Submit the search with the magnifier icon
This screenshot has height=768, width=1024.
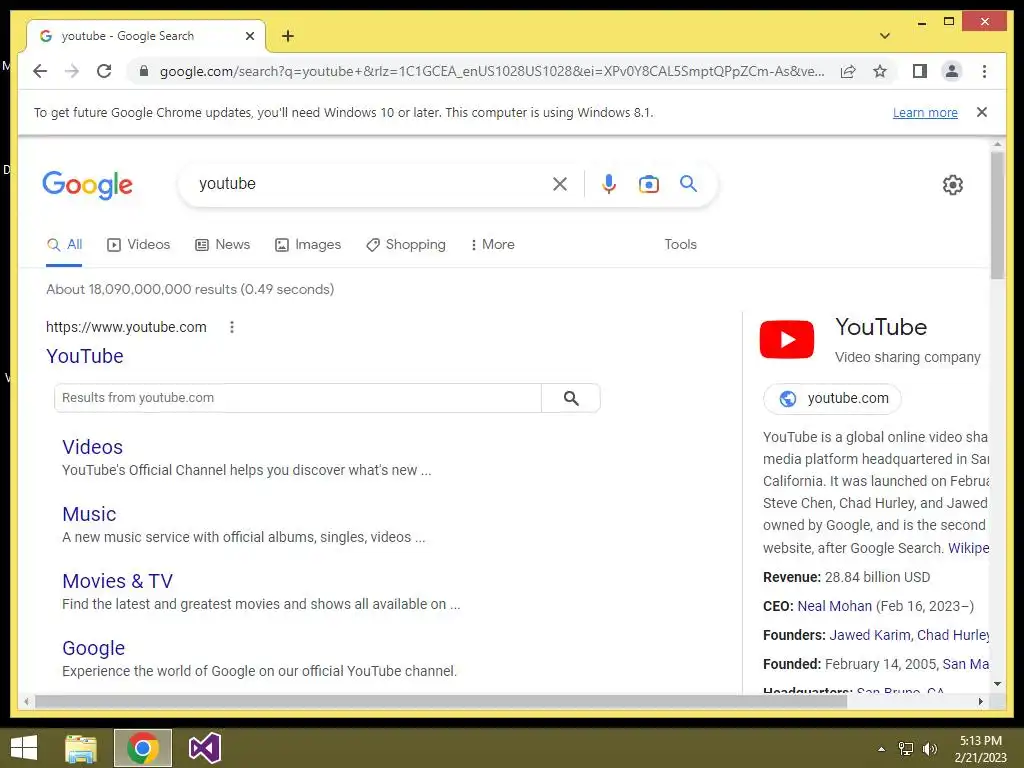tap(688, 184)
